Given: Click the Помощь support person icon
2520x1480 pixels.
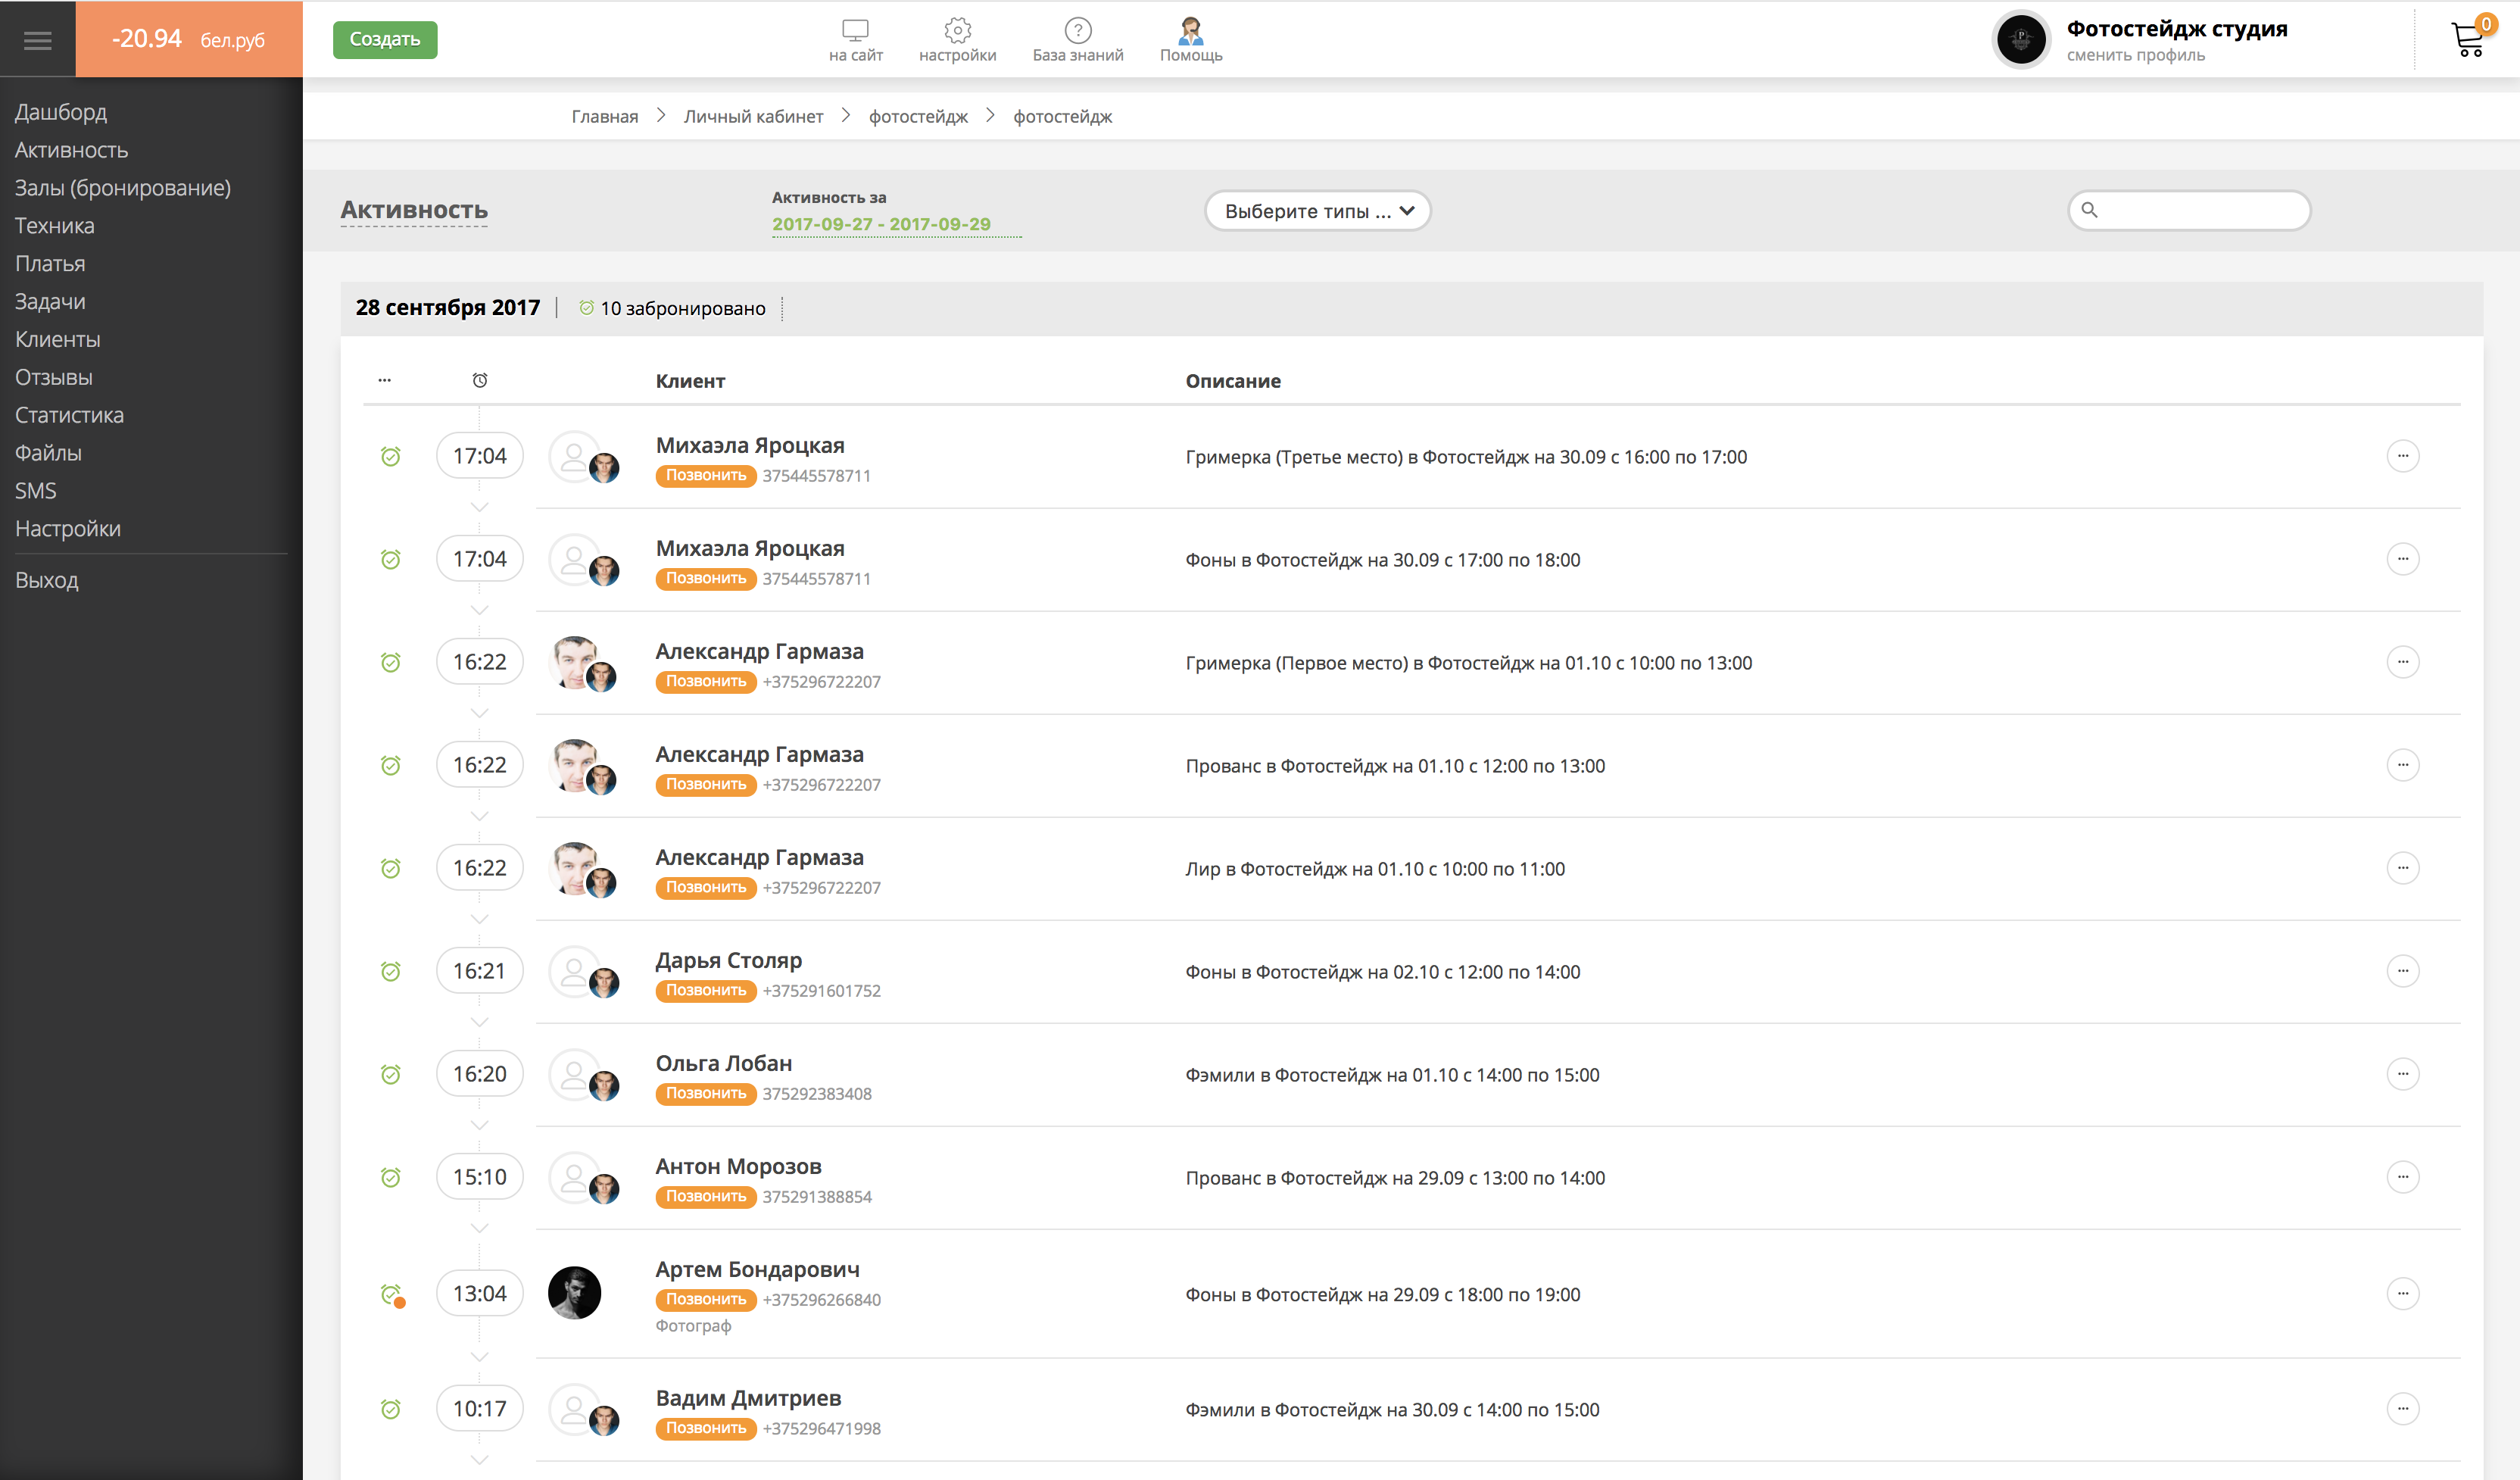Looking at the screenshot, I should 1190,30.
